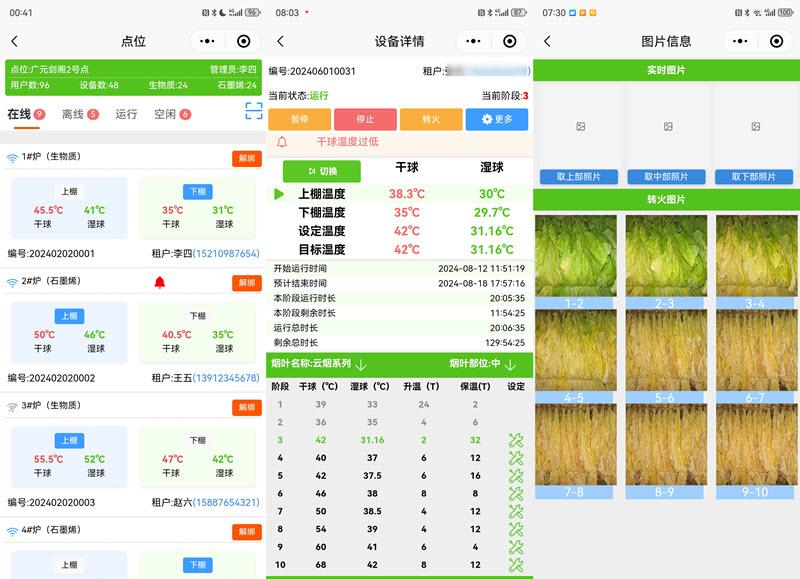Switch to the 空闲 tab
This screenshot has width=800, height=579.
tap(172, 114)
